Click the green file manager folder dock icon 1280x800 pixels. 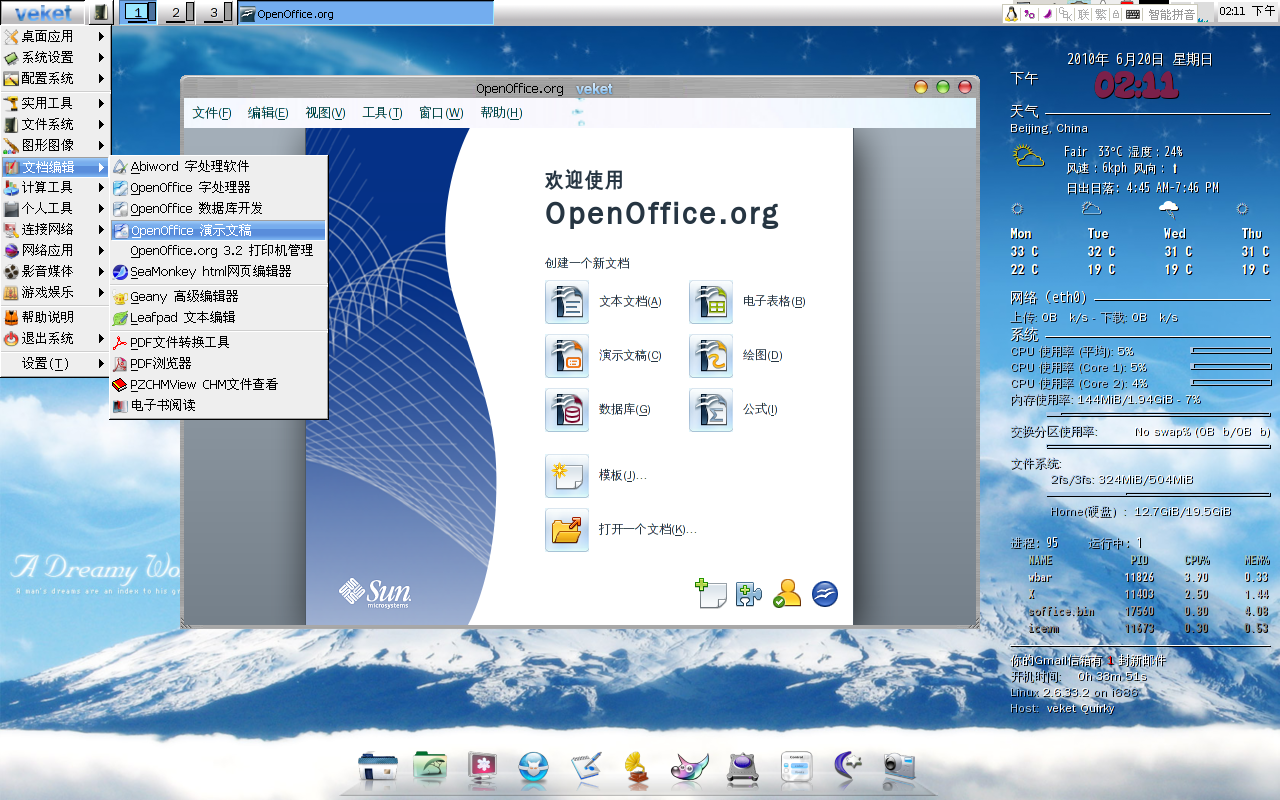430,767
